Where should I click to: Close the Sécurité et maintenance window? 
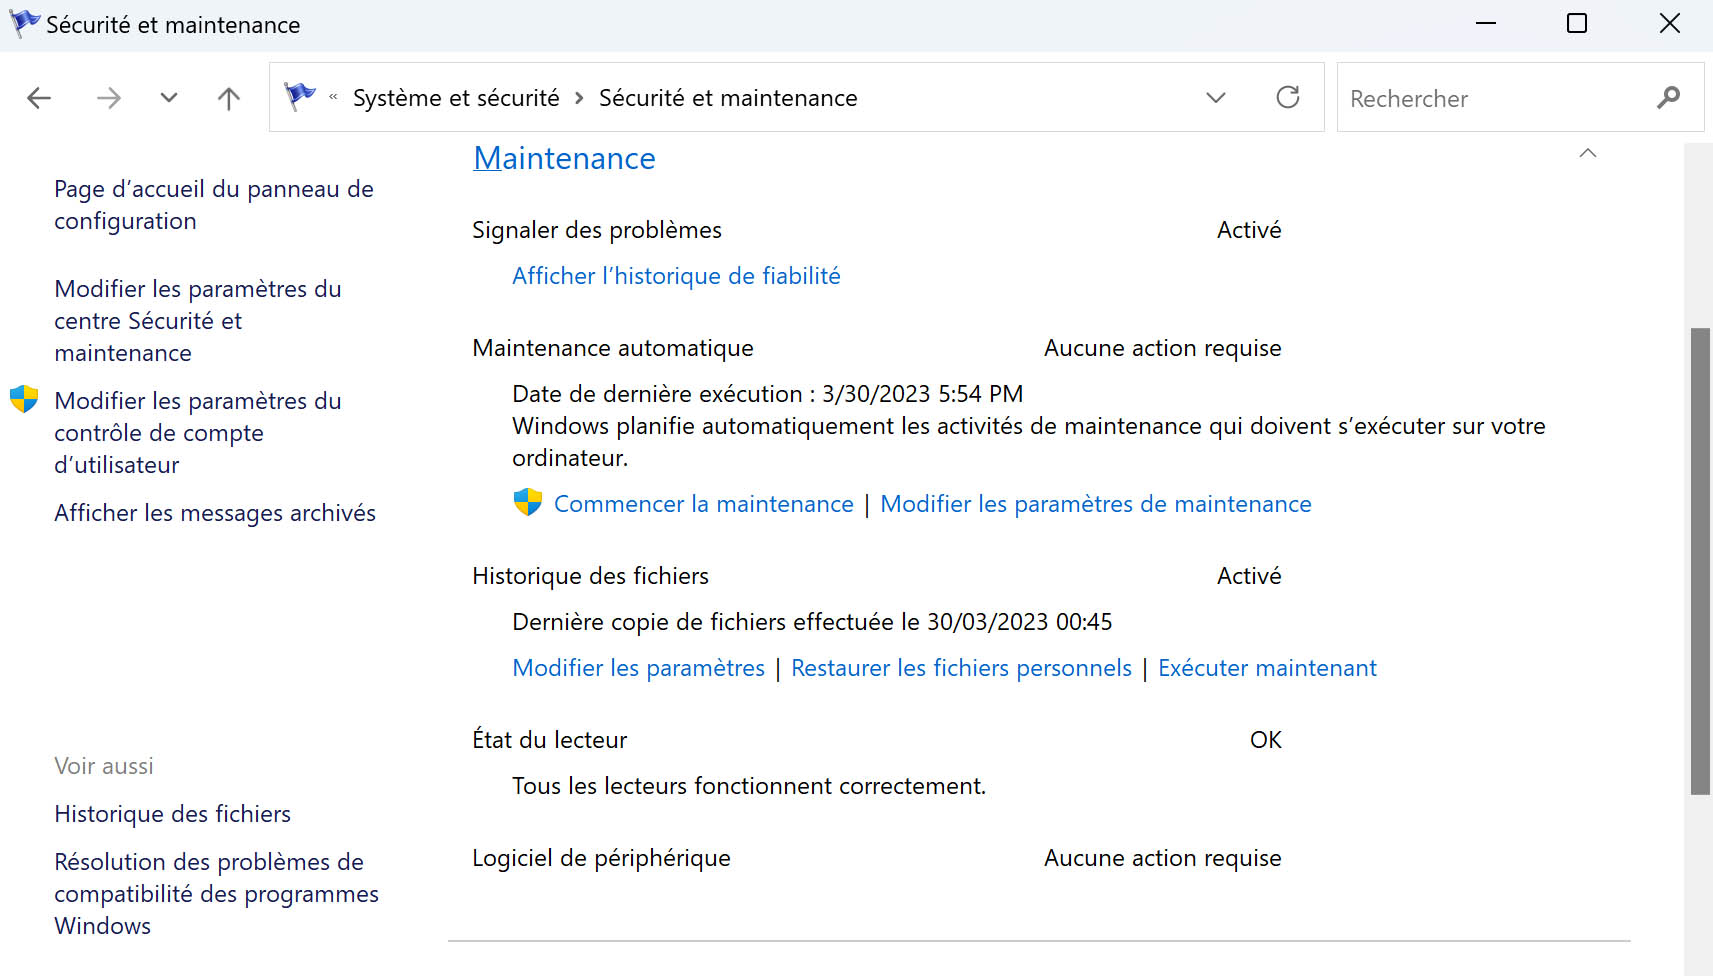click(x=1669, y=23)
